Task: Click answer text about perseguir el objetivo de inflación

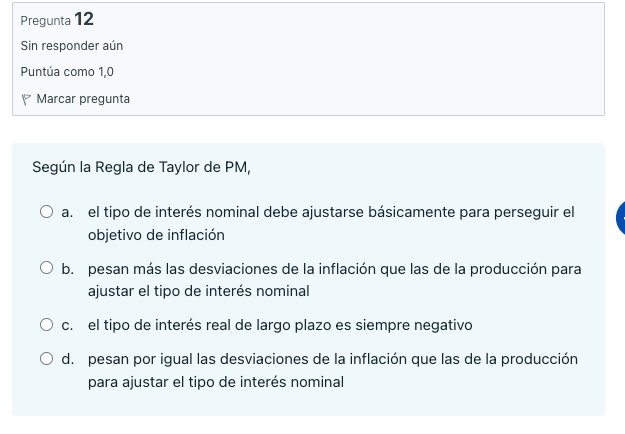Action: coord(330,223)
